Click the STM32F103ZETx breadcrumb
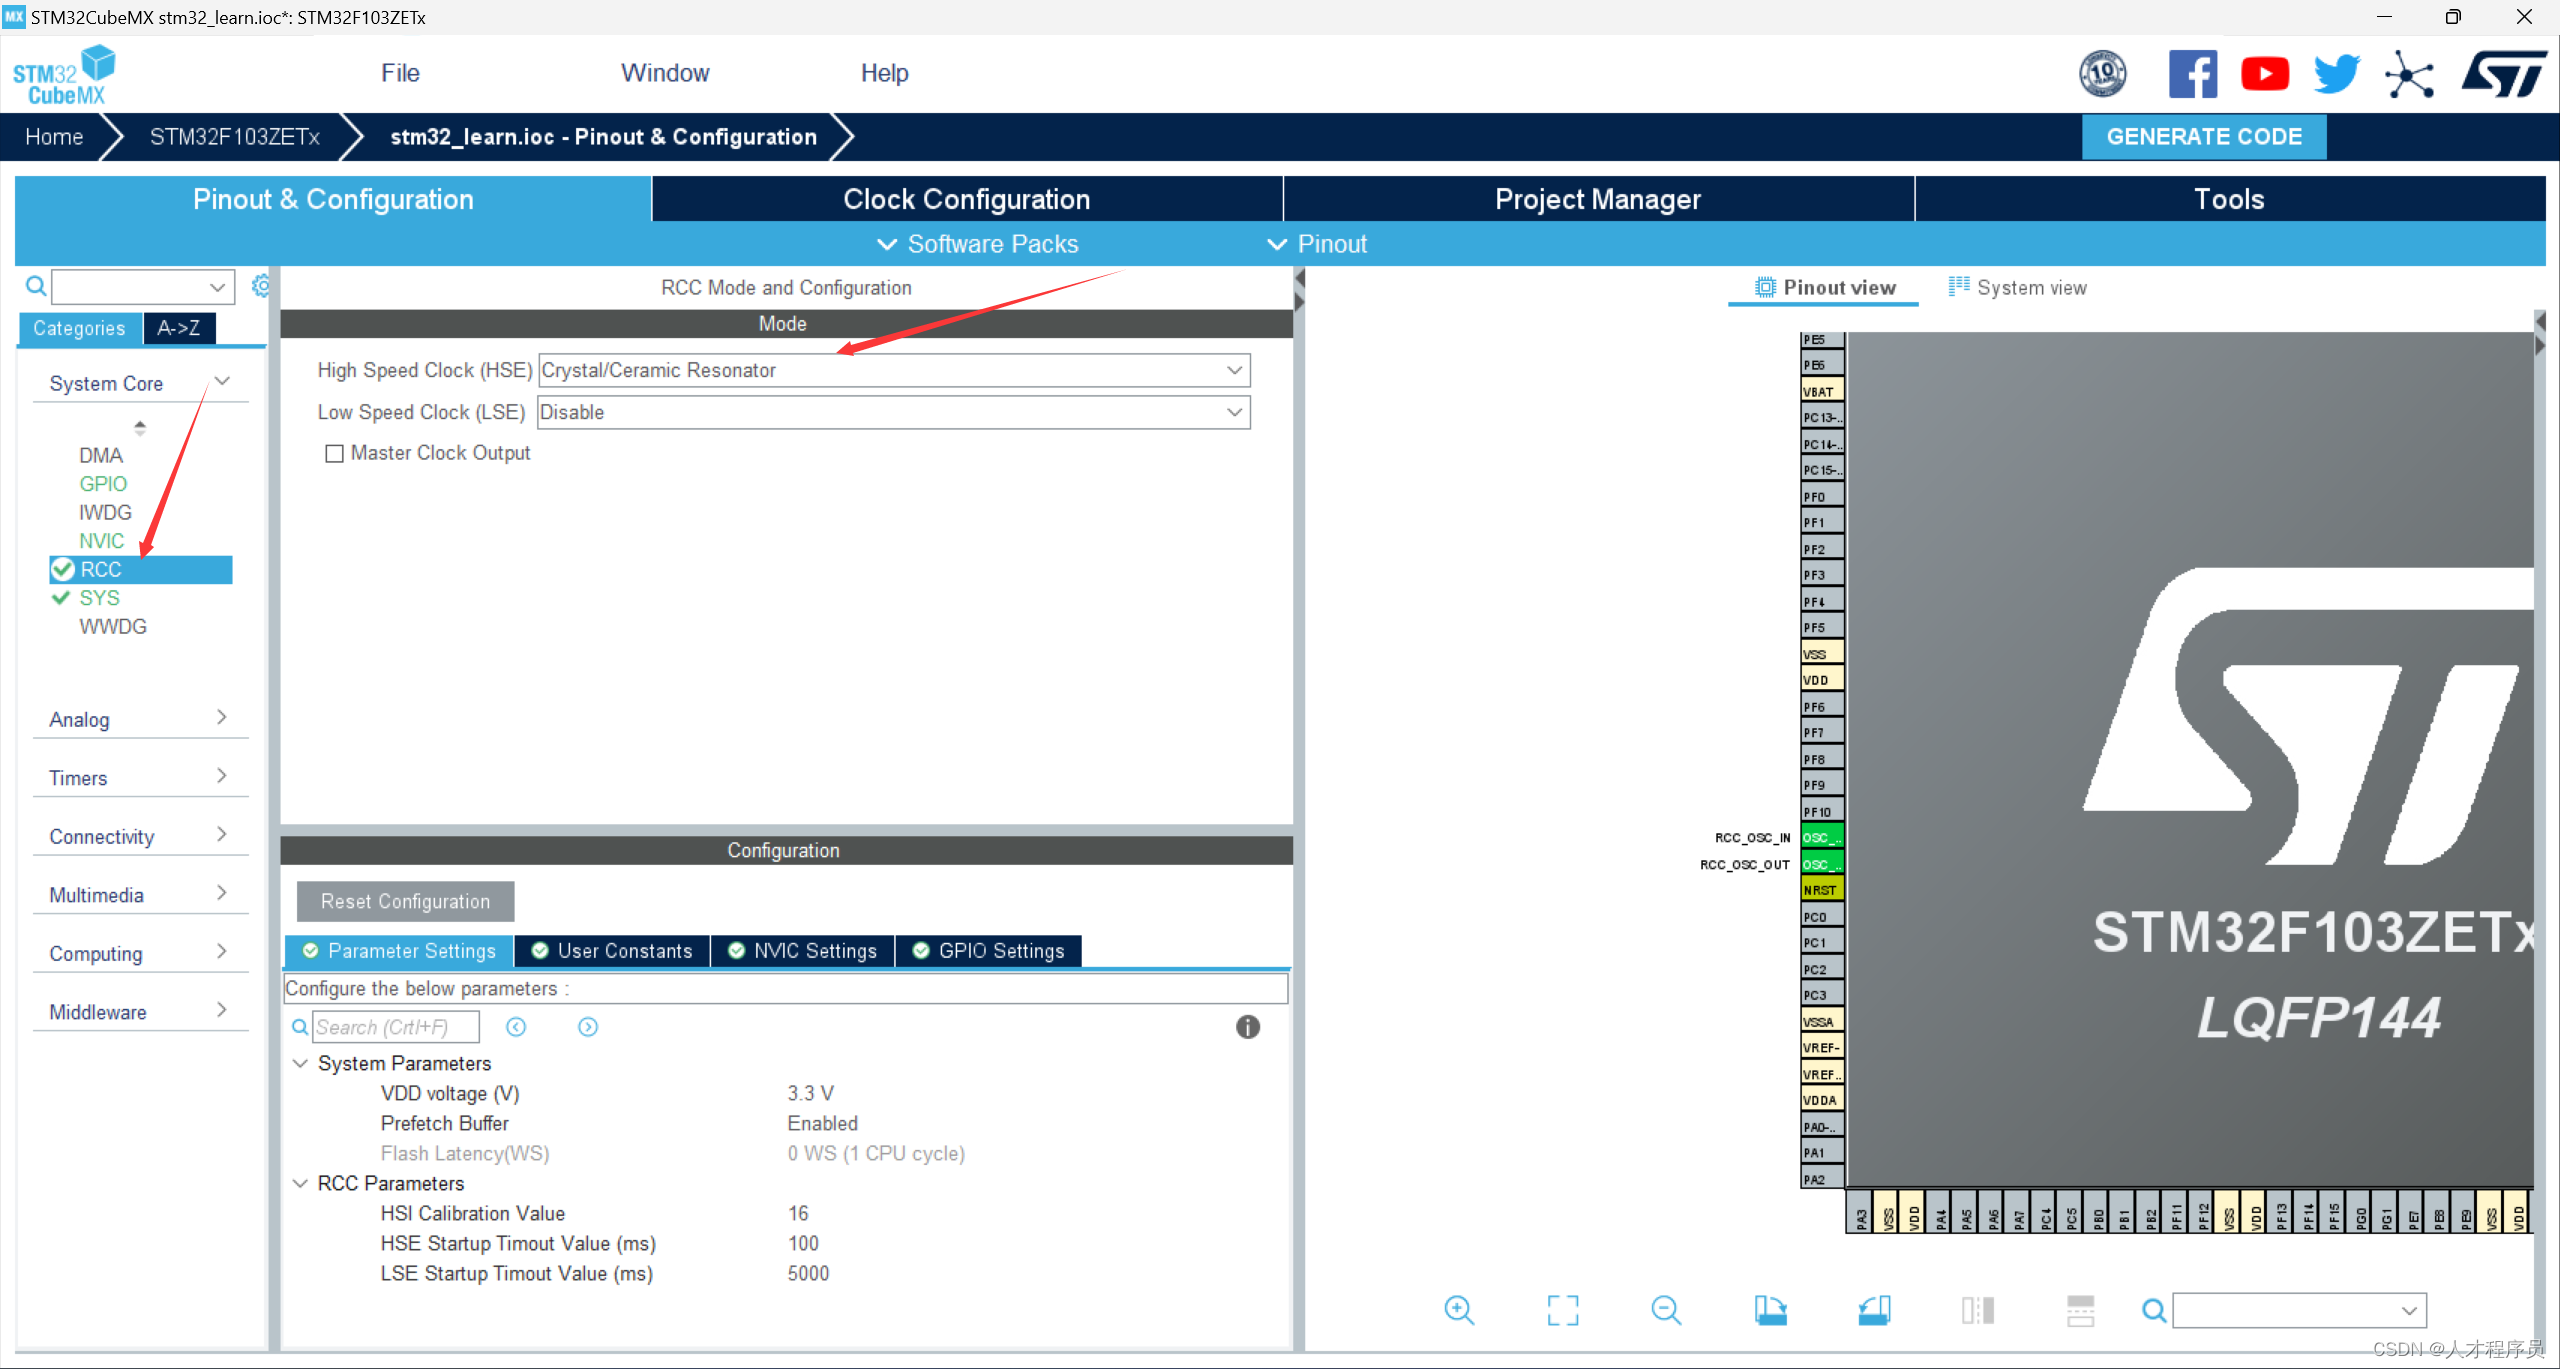2560x1369 pixels. [235, 137]
